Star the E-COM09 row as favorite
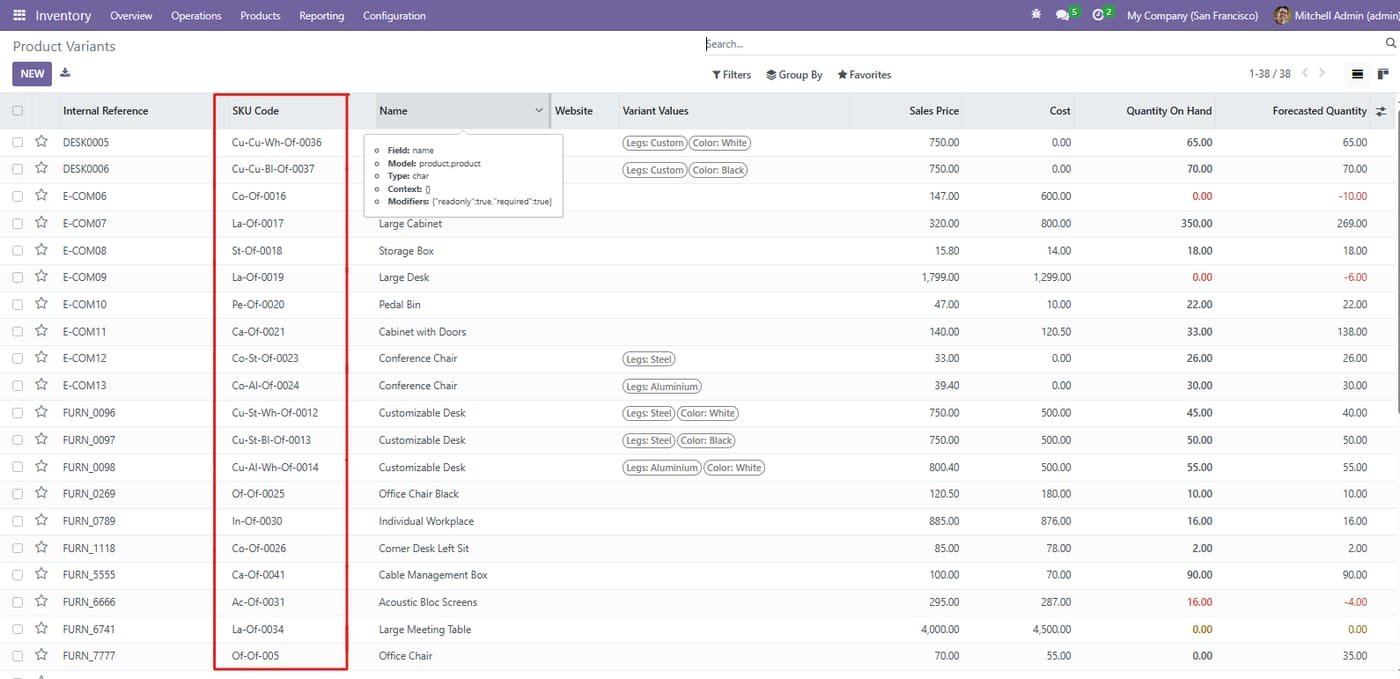The width and height of the screenshot is (1400, 679). tap(41, 276)
